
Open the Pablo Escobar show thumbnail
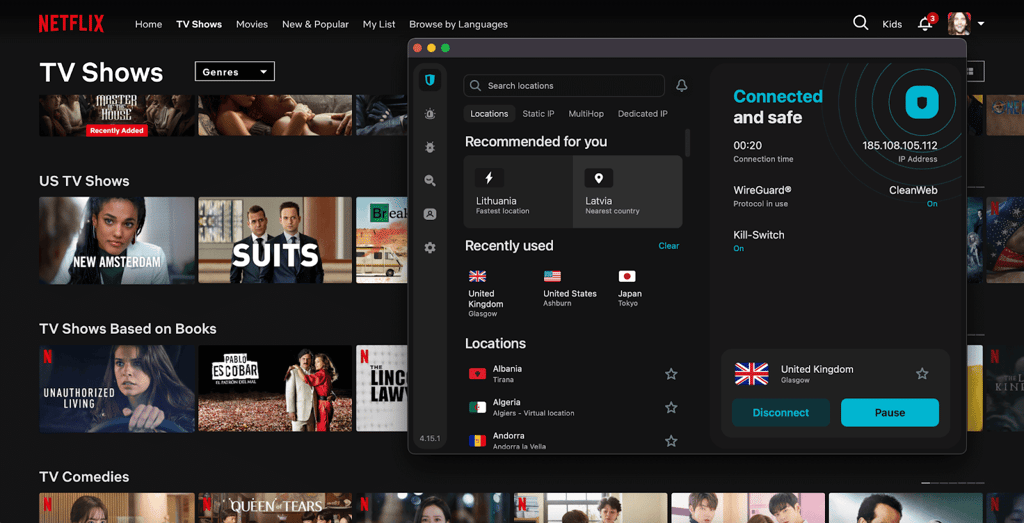point(275,388)
